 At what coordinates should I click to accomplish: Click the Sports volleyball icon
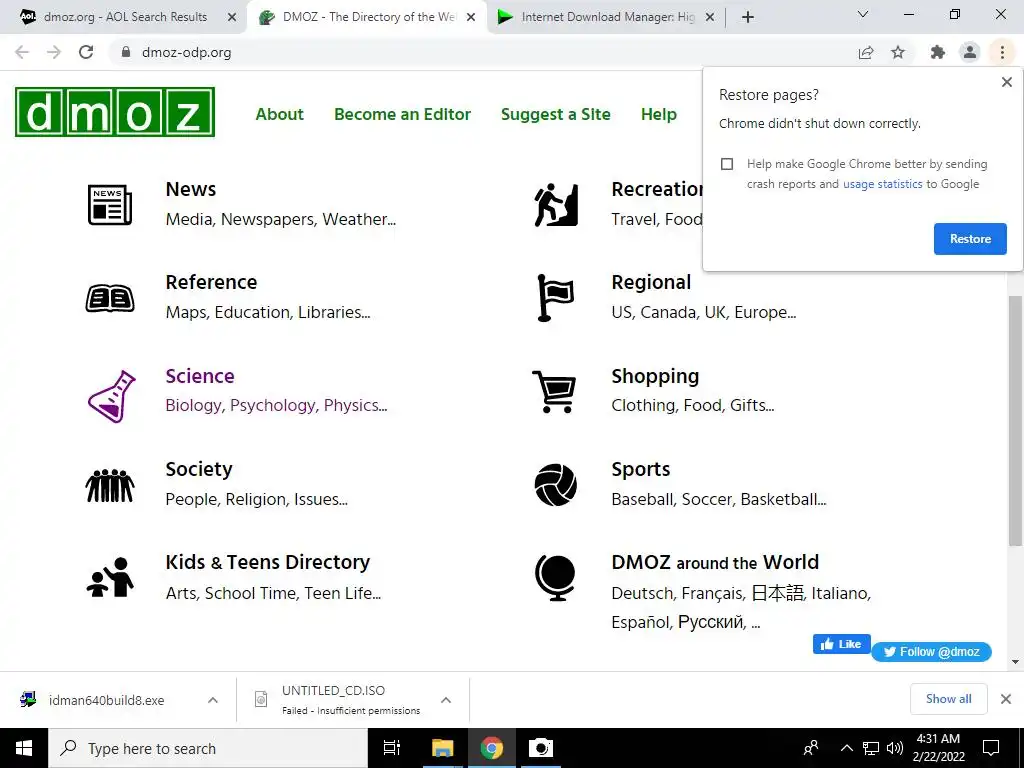pyautogui.click(x=556, y=485)
